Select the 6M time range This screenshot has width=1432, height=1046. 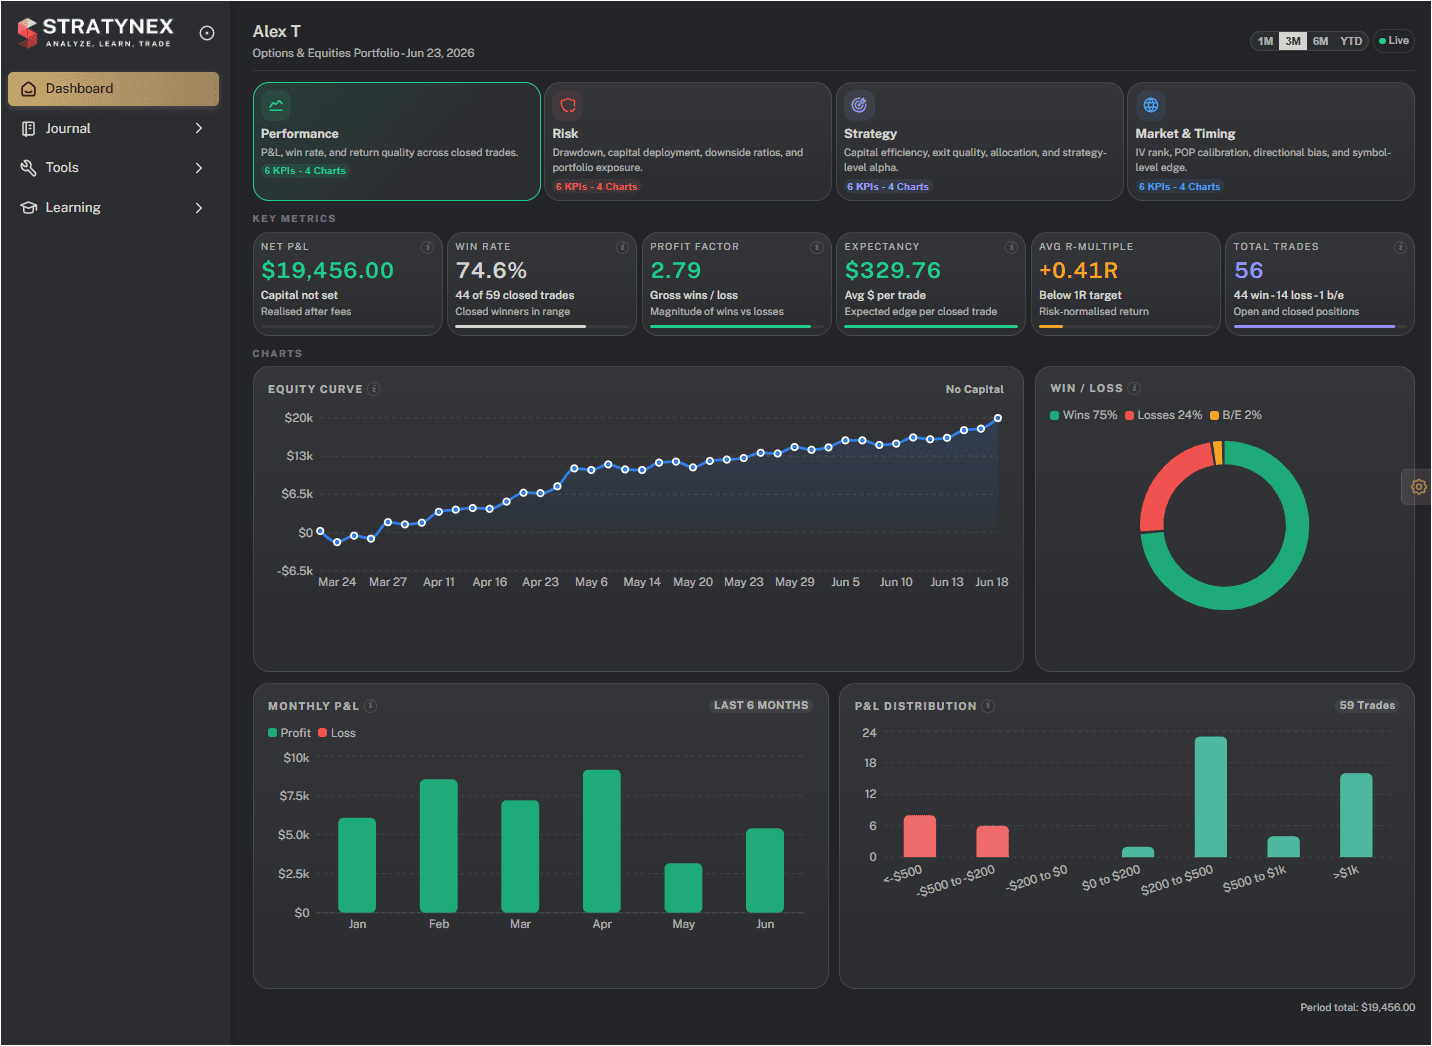click(x=1321, y=41)
